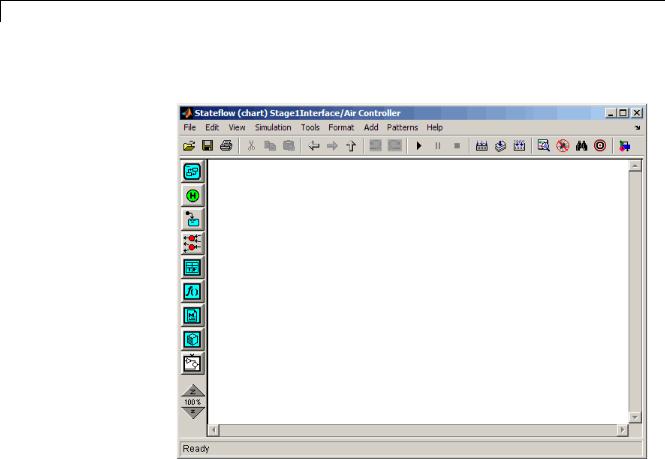Click the first build target icon

click(482, 146)
